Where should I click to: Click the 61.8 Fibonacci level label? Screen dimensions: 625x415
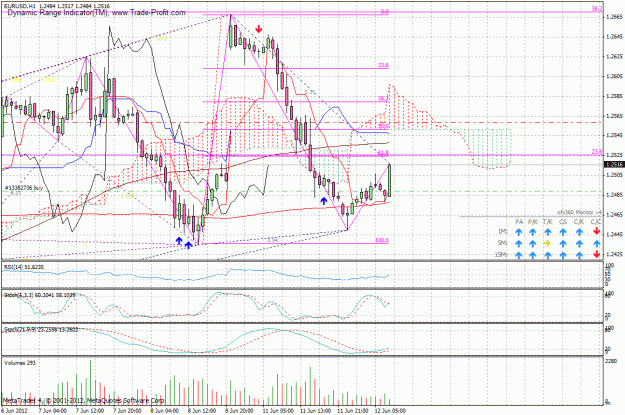click(383, 153)
